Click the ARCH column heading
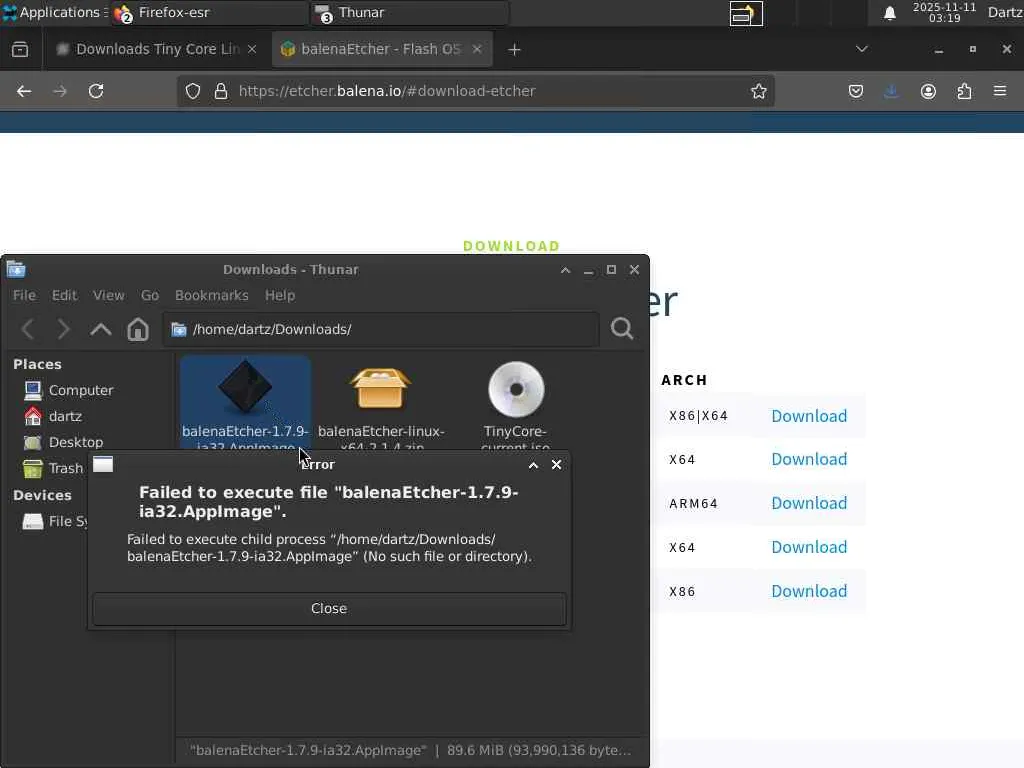Screen dimensions: 1024x768 684,380
